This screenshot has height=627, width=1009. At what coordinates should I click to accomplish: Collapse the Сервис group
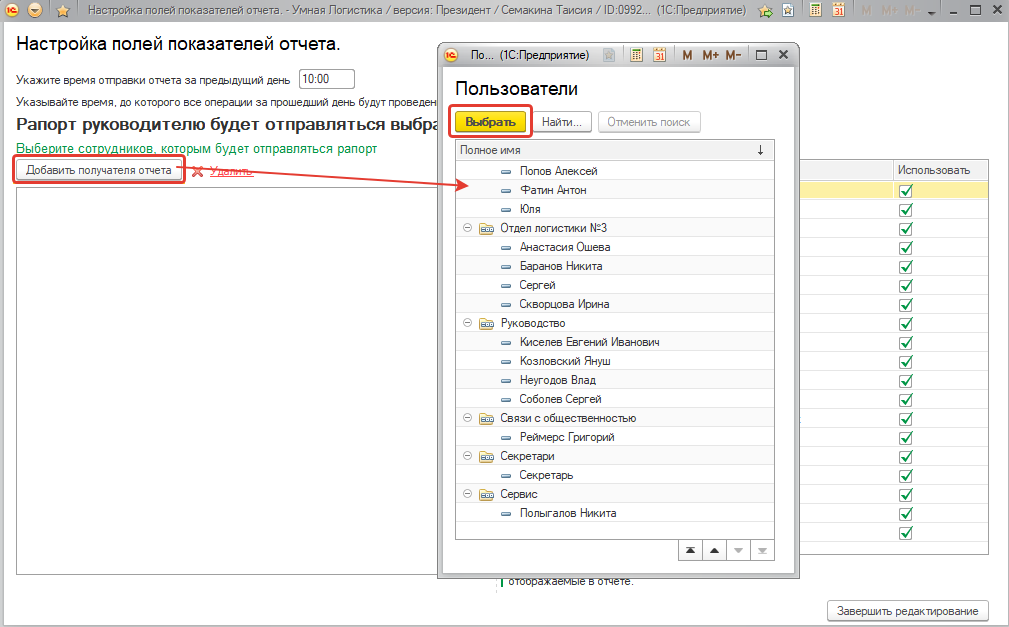click(468, 494)
